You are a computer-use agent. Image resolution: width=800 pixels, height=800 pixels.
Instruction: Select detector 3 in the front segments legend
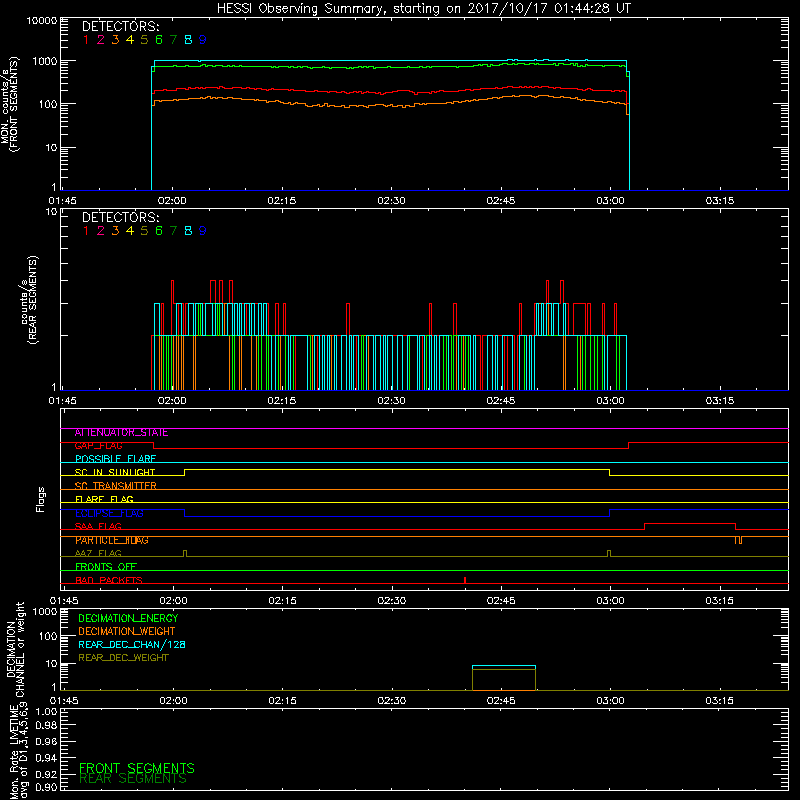point(115,40)
